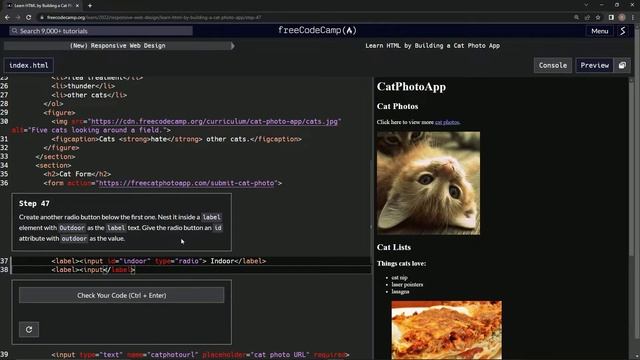This screenshot has height=360, width=640.
Task: Open the browser three-dot menu
Action: pos(633,18)
